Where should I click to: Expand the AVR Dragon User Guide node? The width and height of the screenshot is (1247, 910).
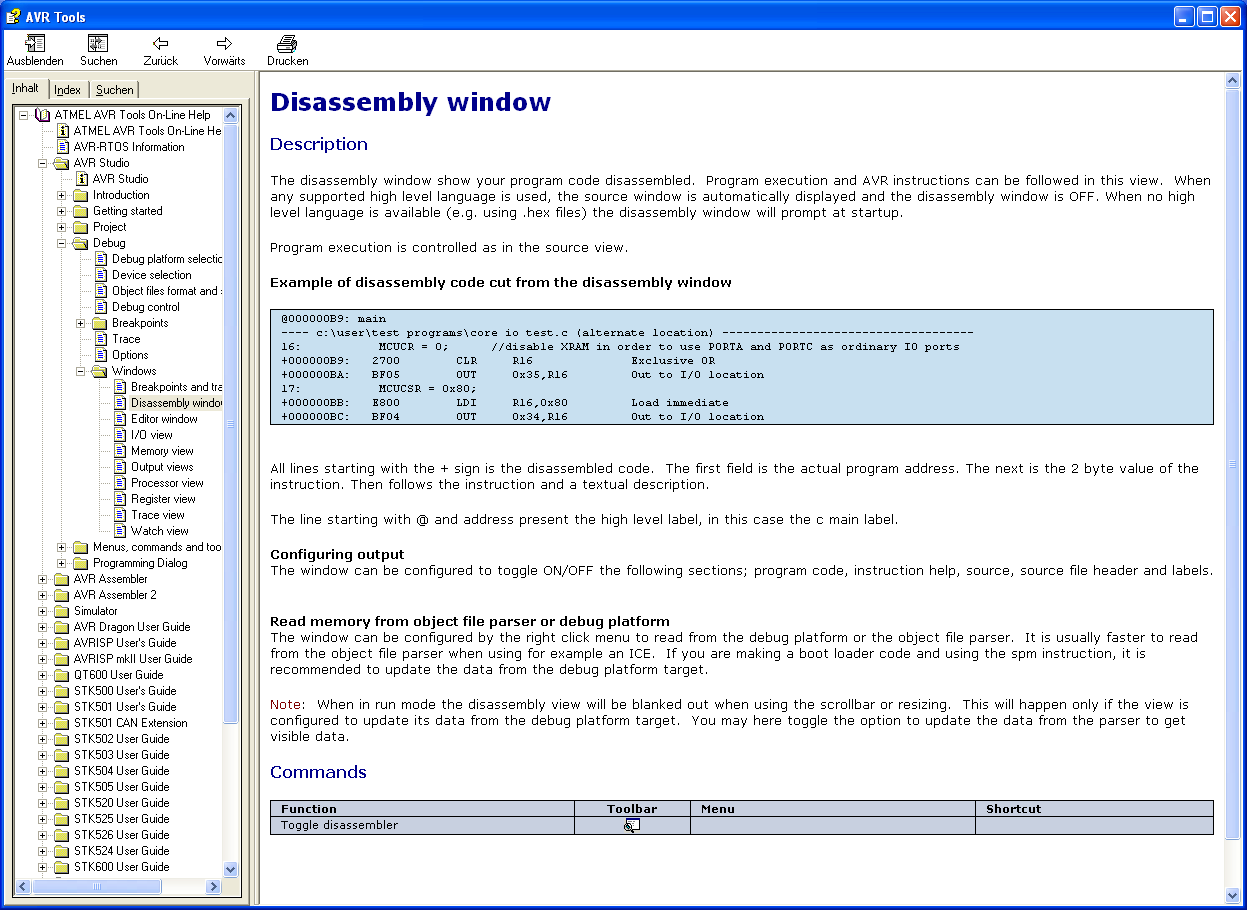[43, 627]
